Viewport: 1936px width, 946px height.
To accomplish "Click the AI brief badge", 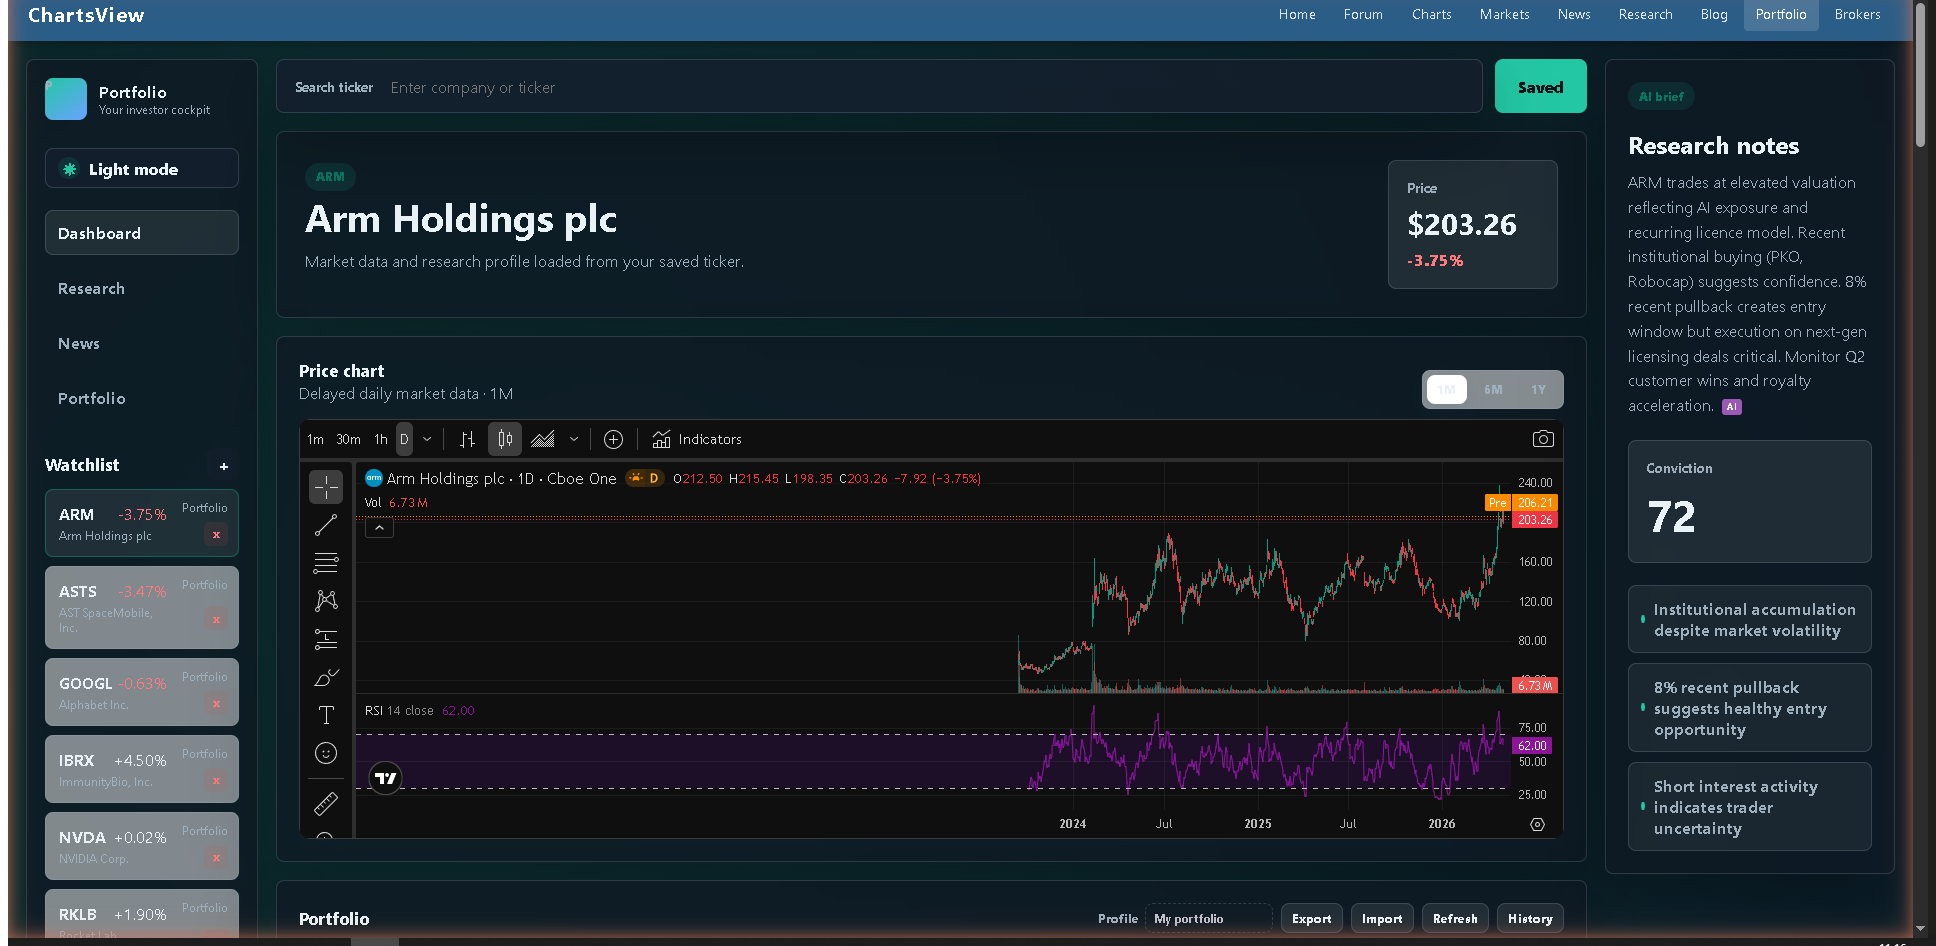I will coord(1661,97).
